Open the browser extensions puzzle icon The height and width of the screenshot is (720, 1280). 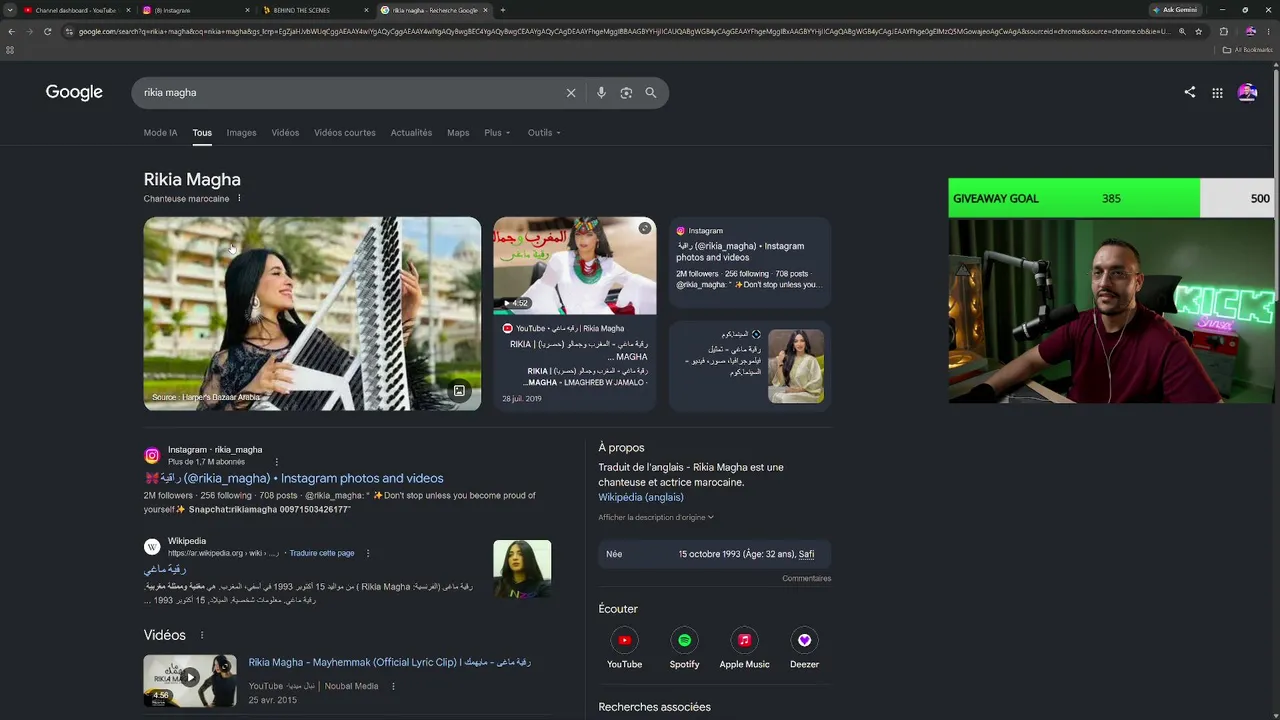(x=1223, y=31)
